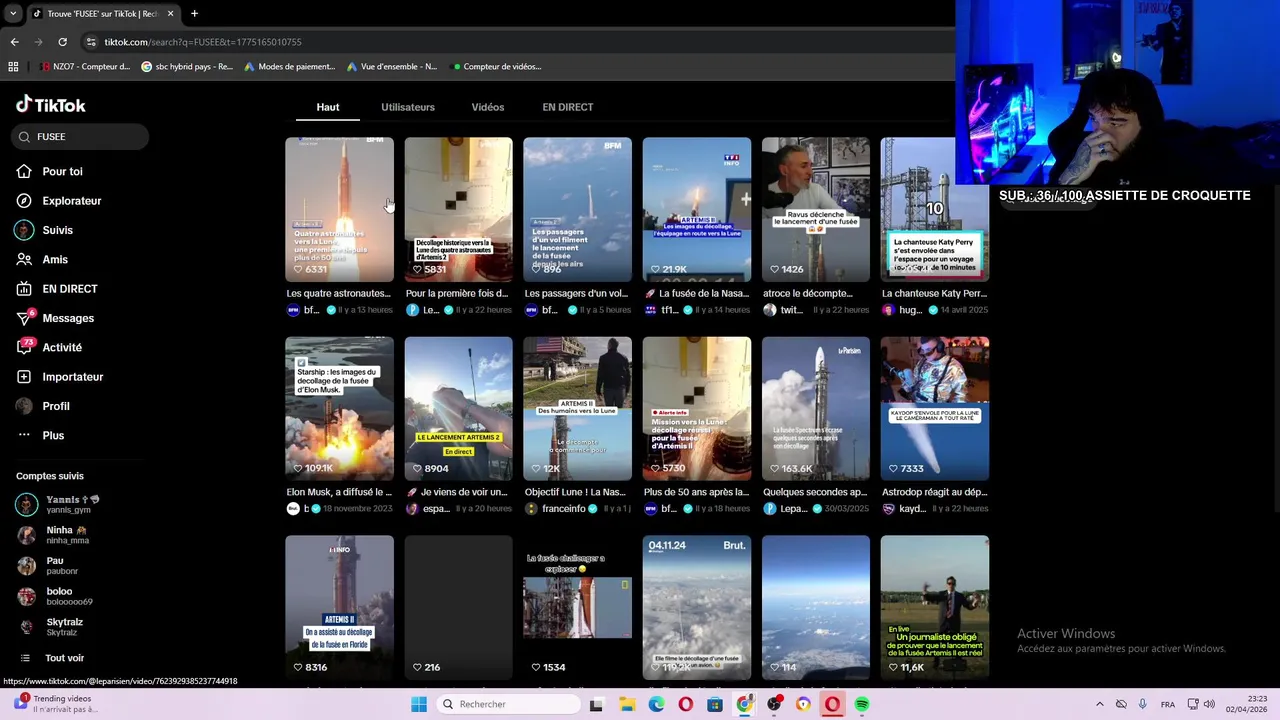Switch to the Vidéos tab

pyautogui.click(x=488, y=107)
